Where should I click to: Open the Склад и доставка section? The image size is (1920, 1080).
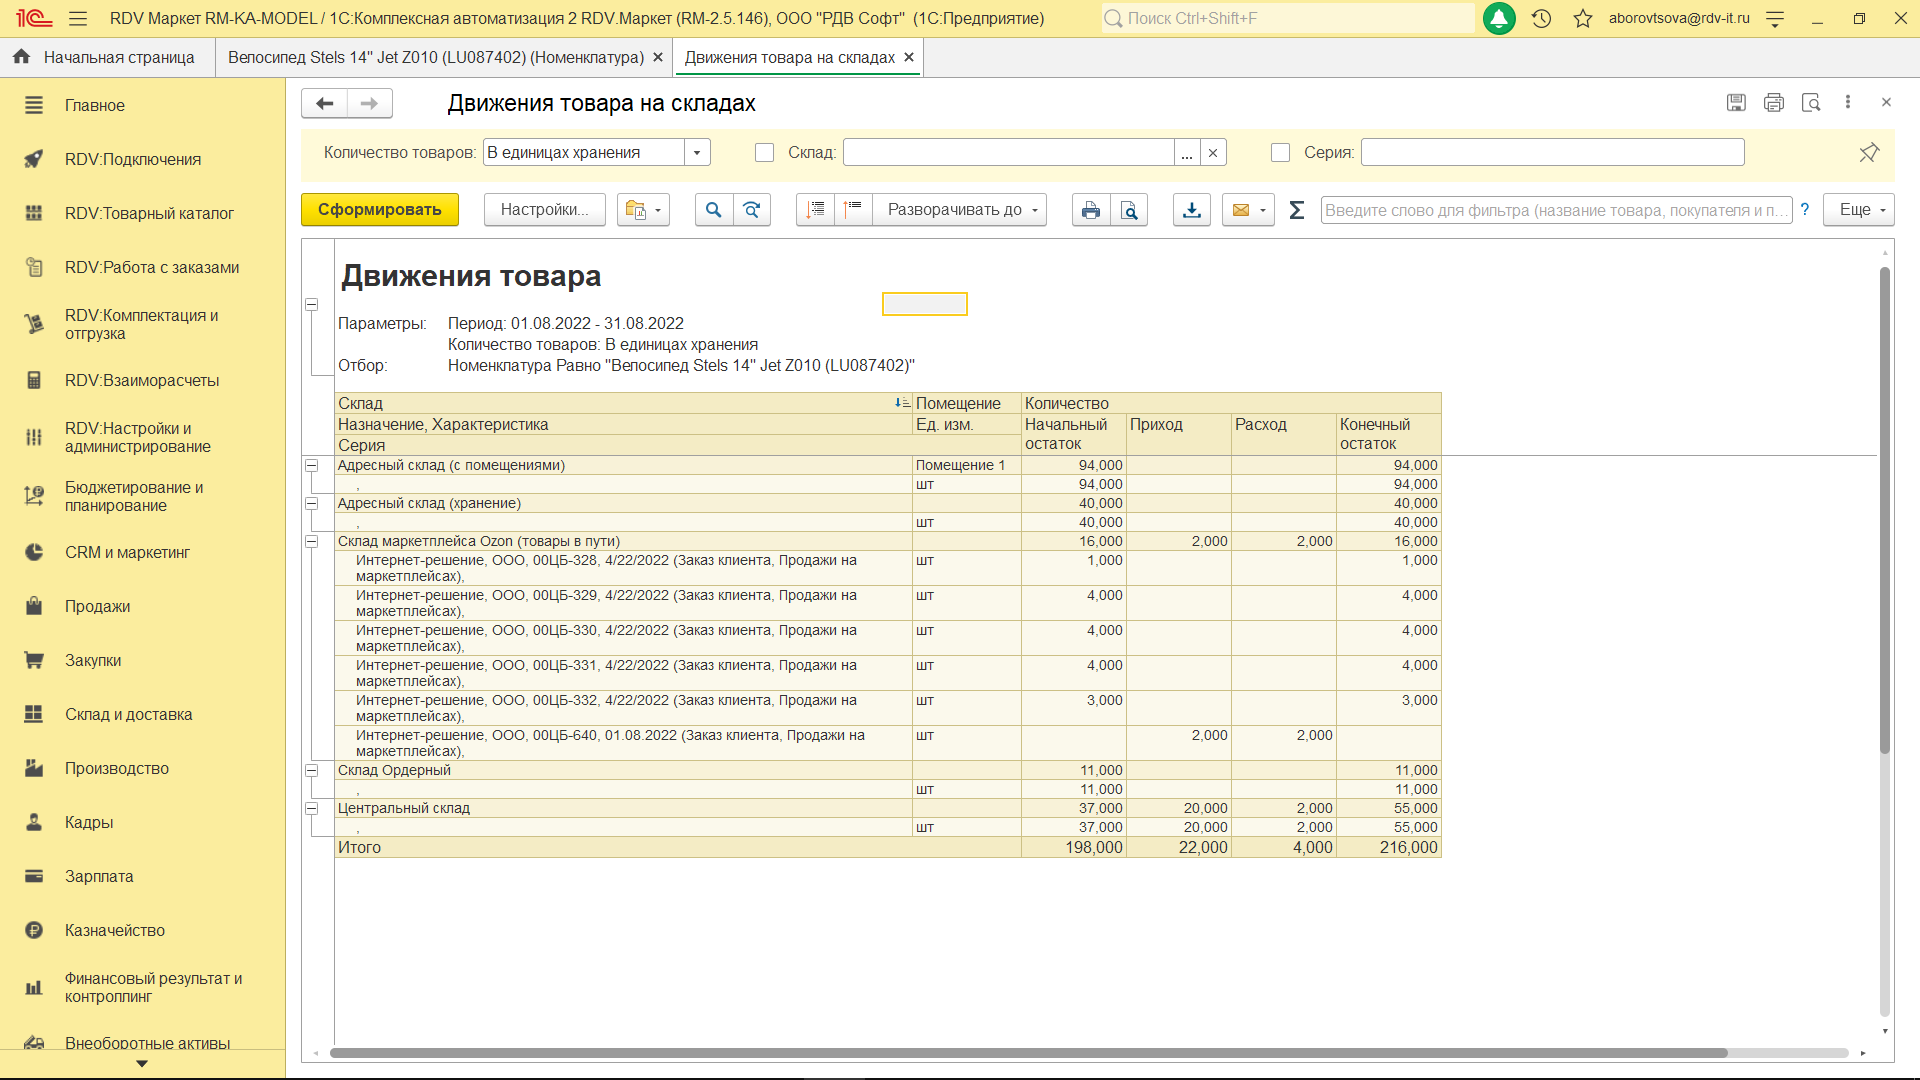(128, 714)
